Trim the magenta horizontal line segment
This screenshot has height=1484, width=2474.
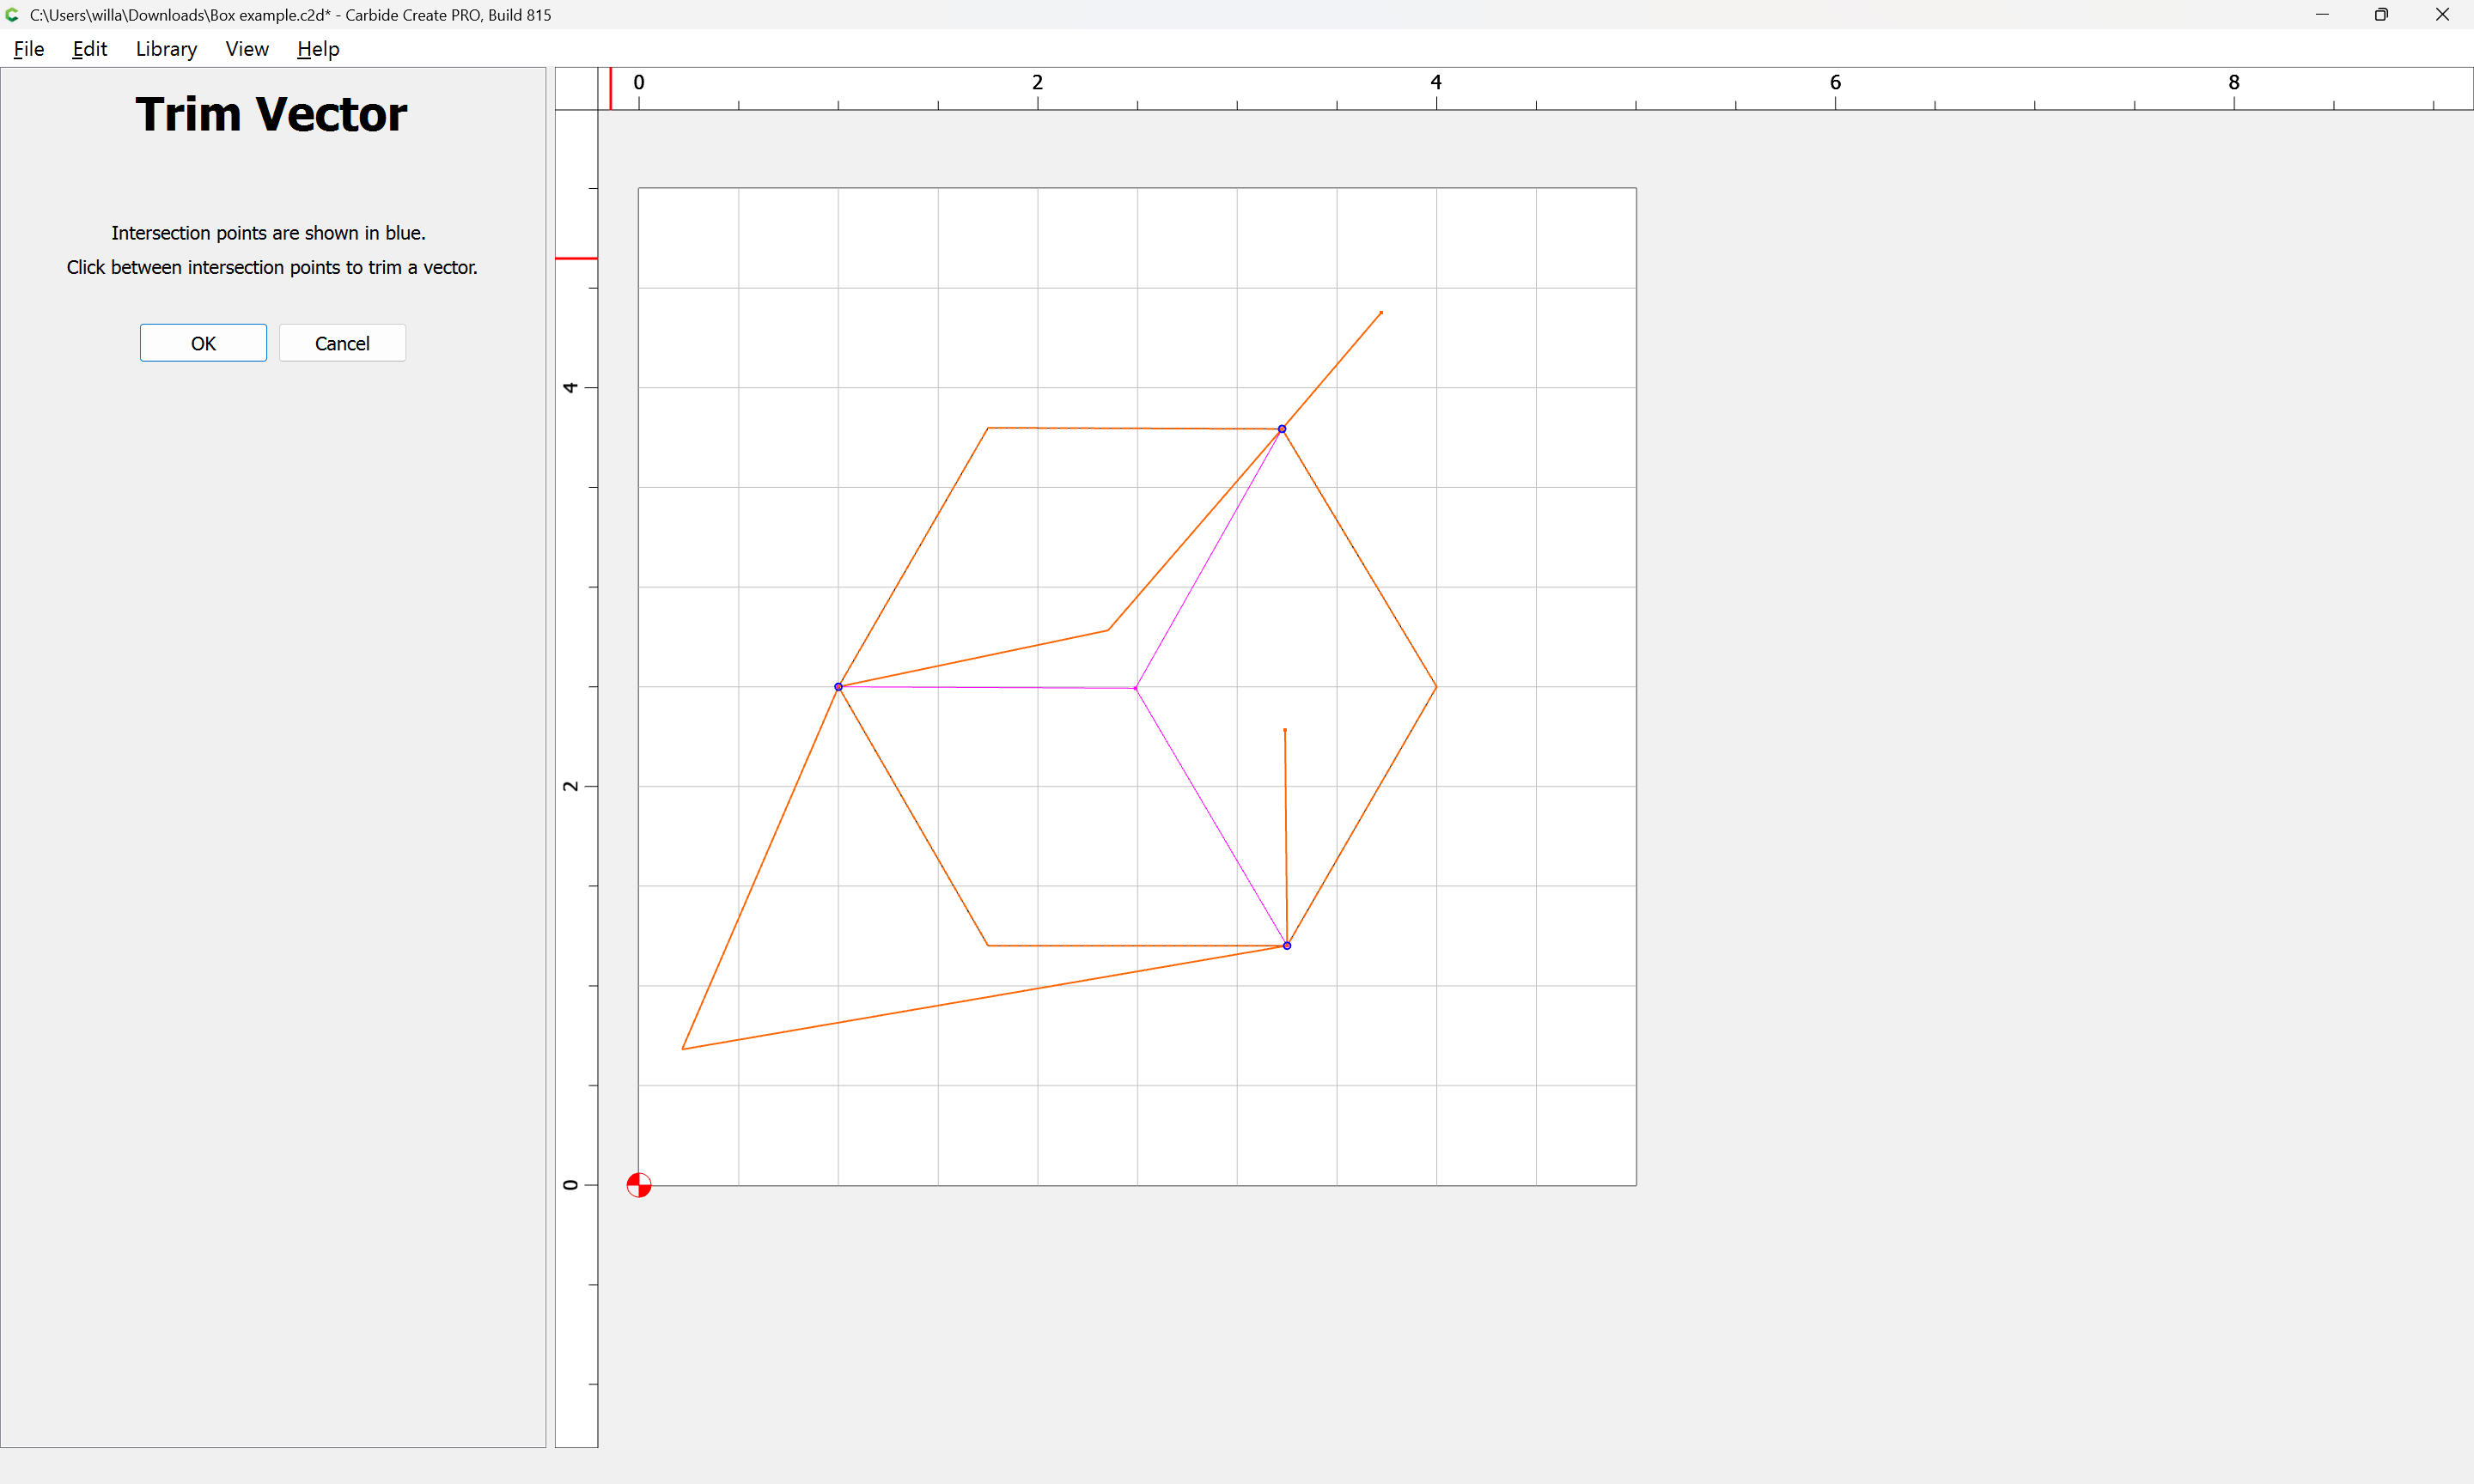pos(987,687)
